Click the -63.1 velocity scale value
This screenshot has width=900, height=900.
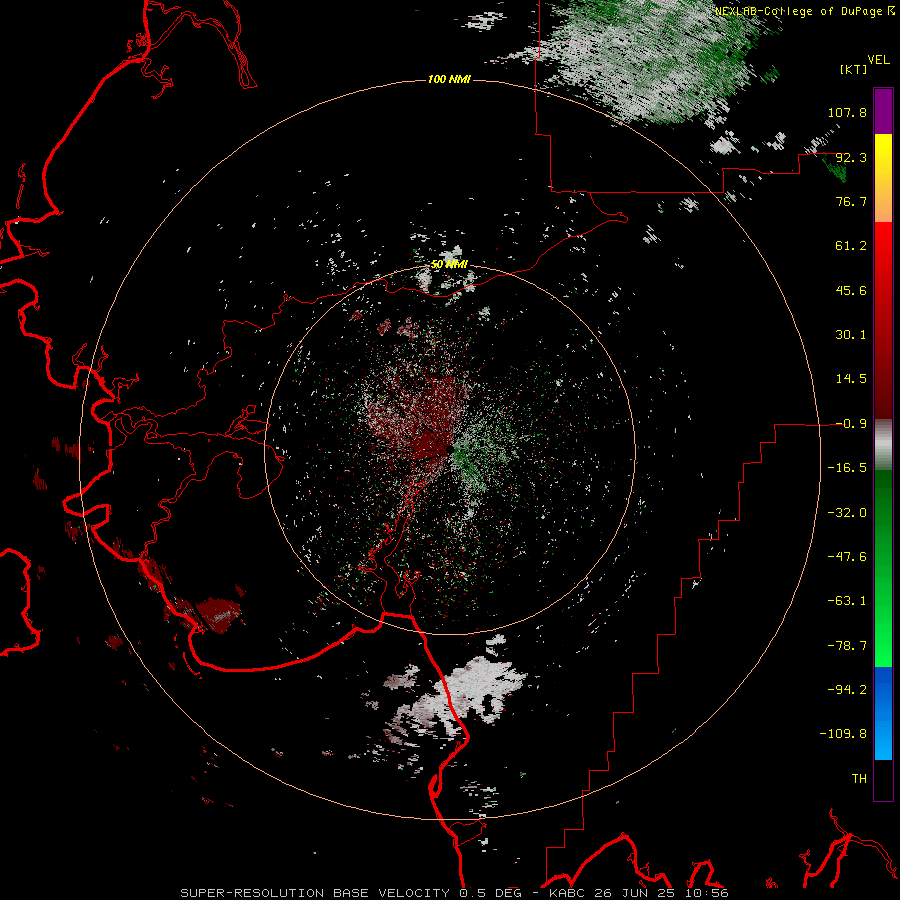pyautogui.click(x=847, y=601)
